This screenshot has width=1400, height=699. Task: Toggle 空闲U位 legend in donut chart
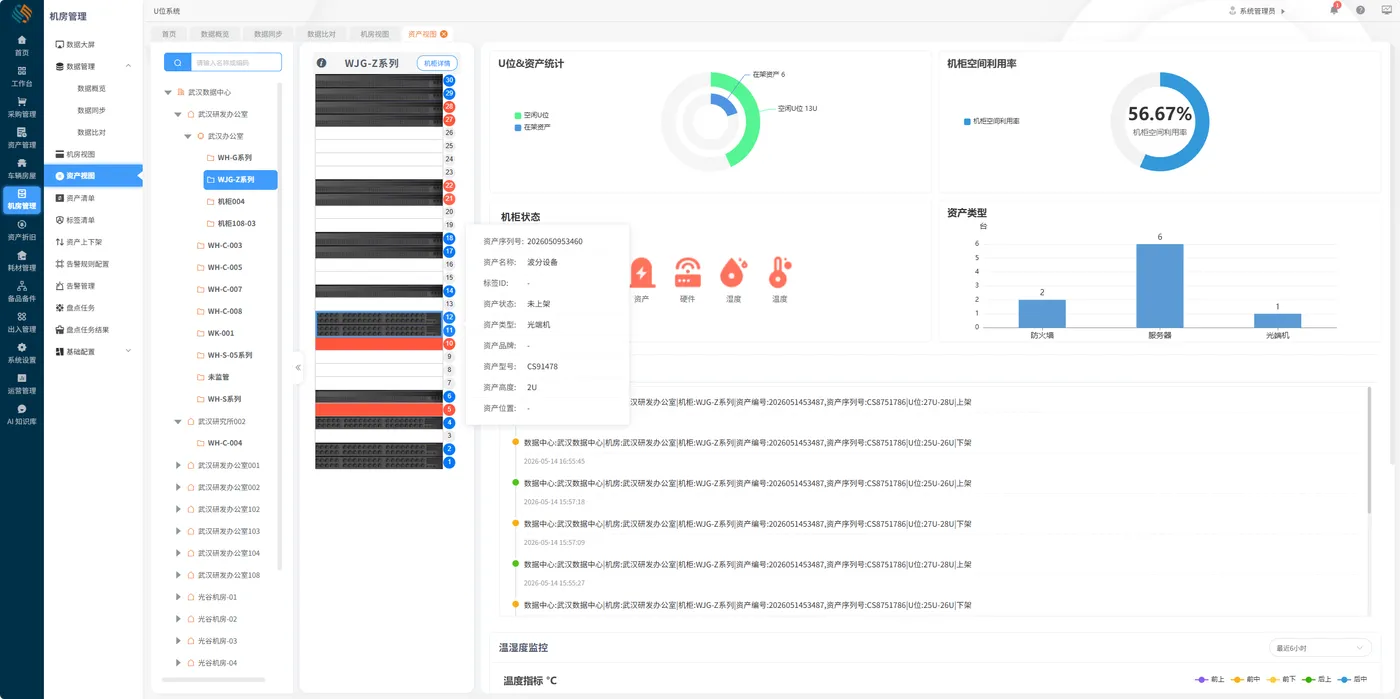531,115
